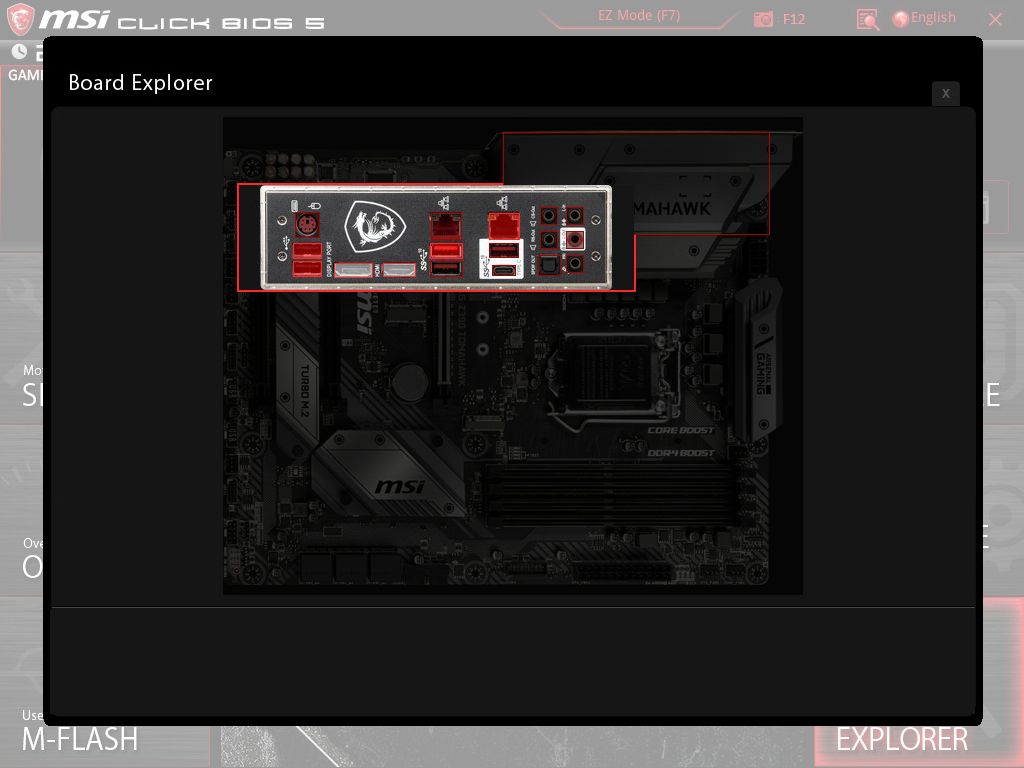Select the S/PDIF optical audio output
This screenshot has width=1024, height=768.
pyautogui.click(x=548, y=267)
